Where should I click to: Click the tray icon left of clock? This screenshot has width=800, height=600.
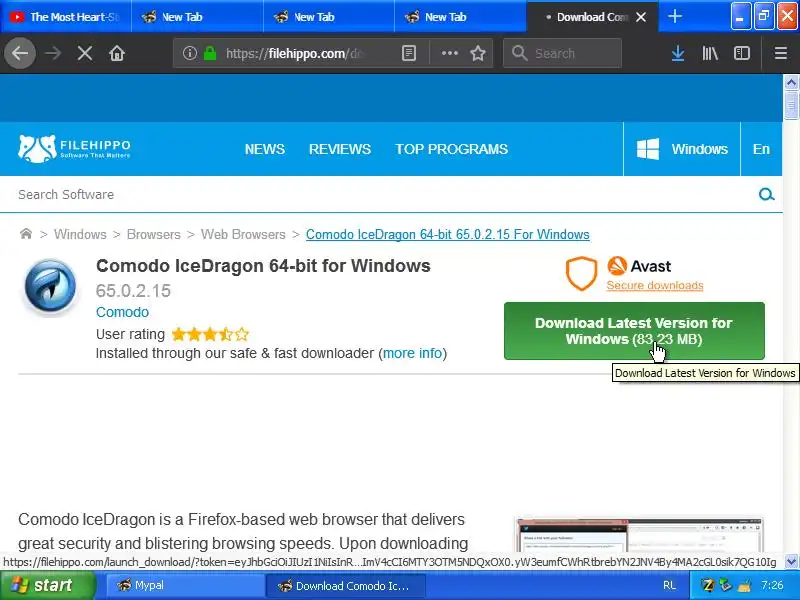pyautogui.click(x=744, y=585)
